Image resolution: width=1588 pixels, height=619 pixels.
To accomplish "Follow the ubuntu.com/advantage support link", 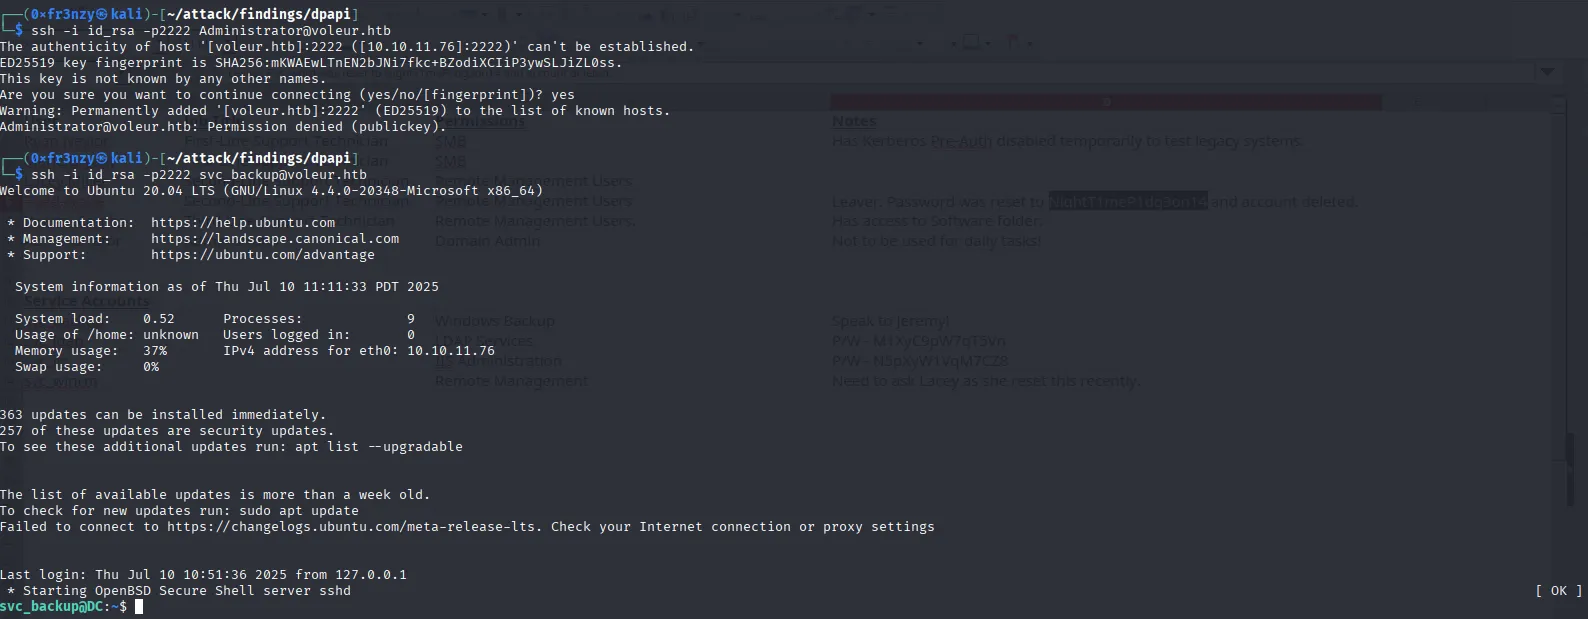I will click(263, 255).
